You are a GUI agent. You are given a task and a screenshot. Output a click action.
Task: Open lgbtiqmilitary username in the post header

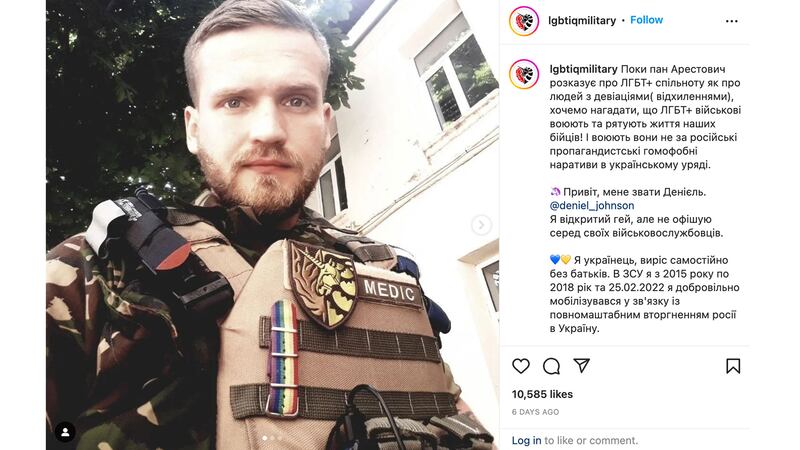click(x=582, y=20)
